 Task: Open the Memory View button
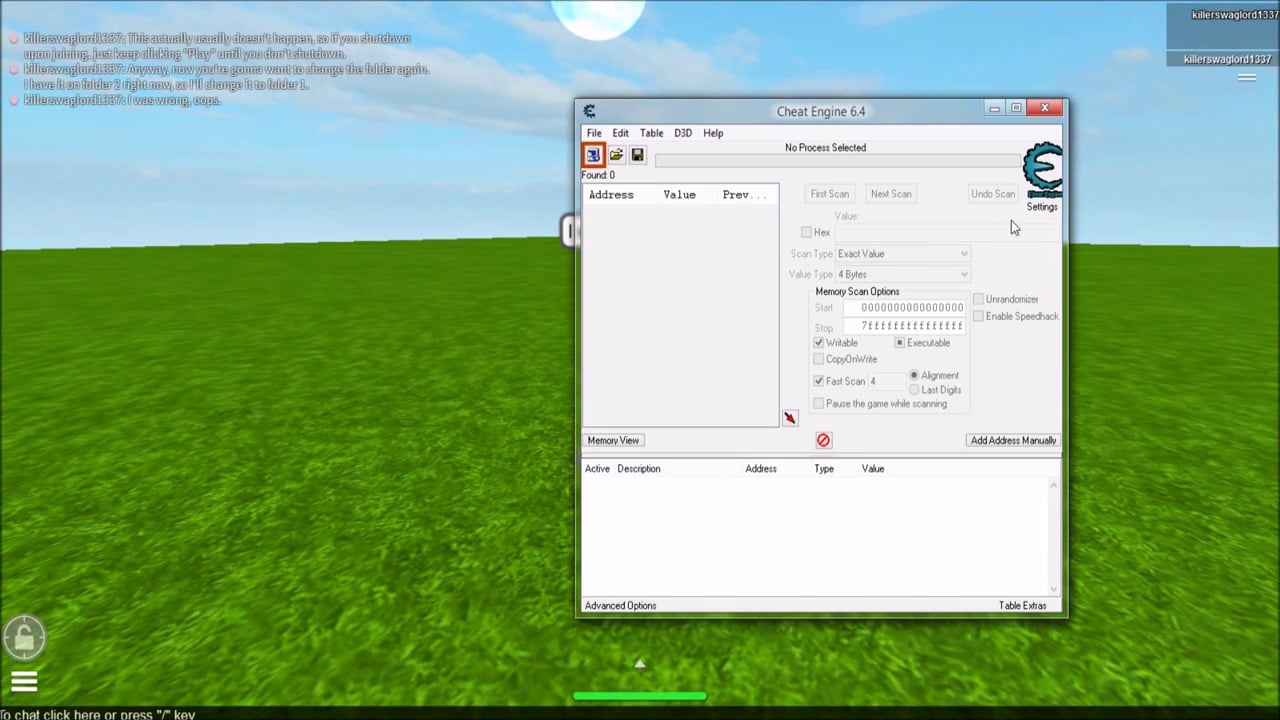tap(613, 440)
